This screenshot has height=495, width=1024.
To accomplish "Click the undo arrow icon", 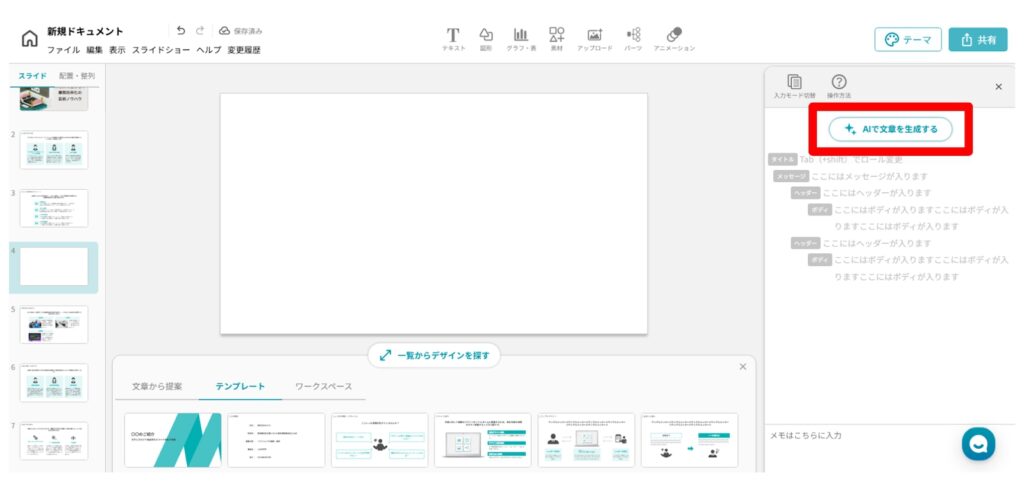I will point(181,31).
